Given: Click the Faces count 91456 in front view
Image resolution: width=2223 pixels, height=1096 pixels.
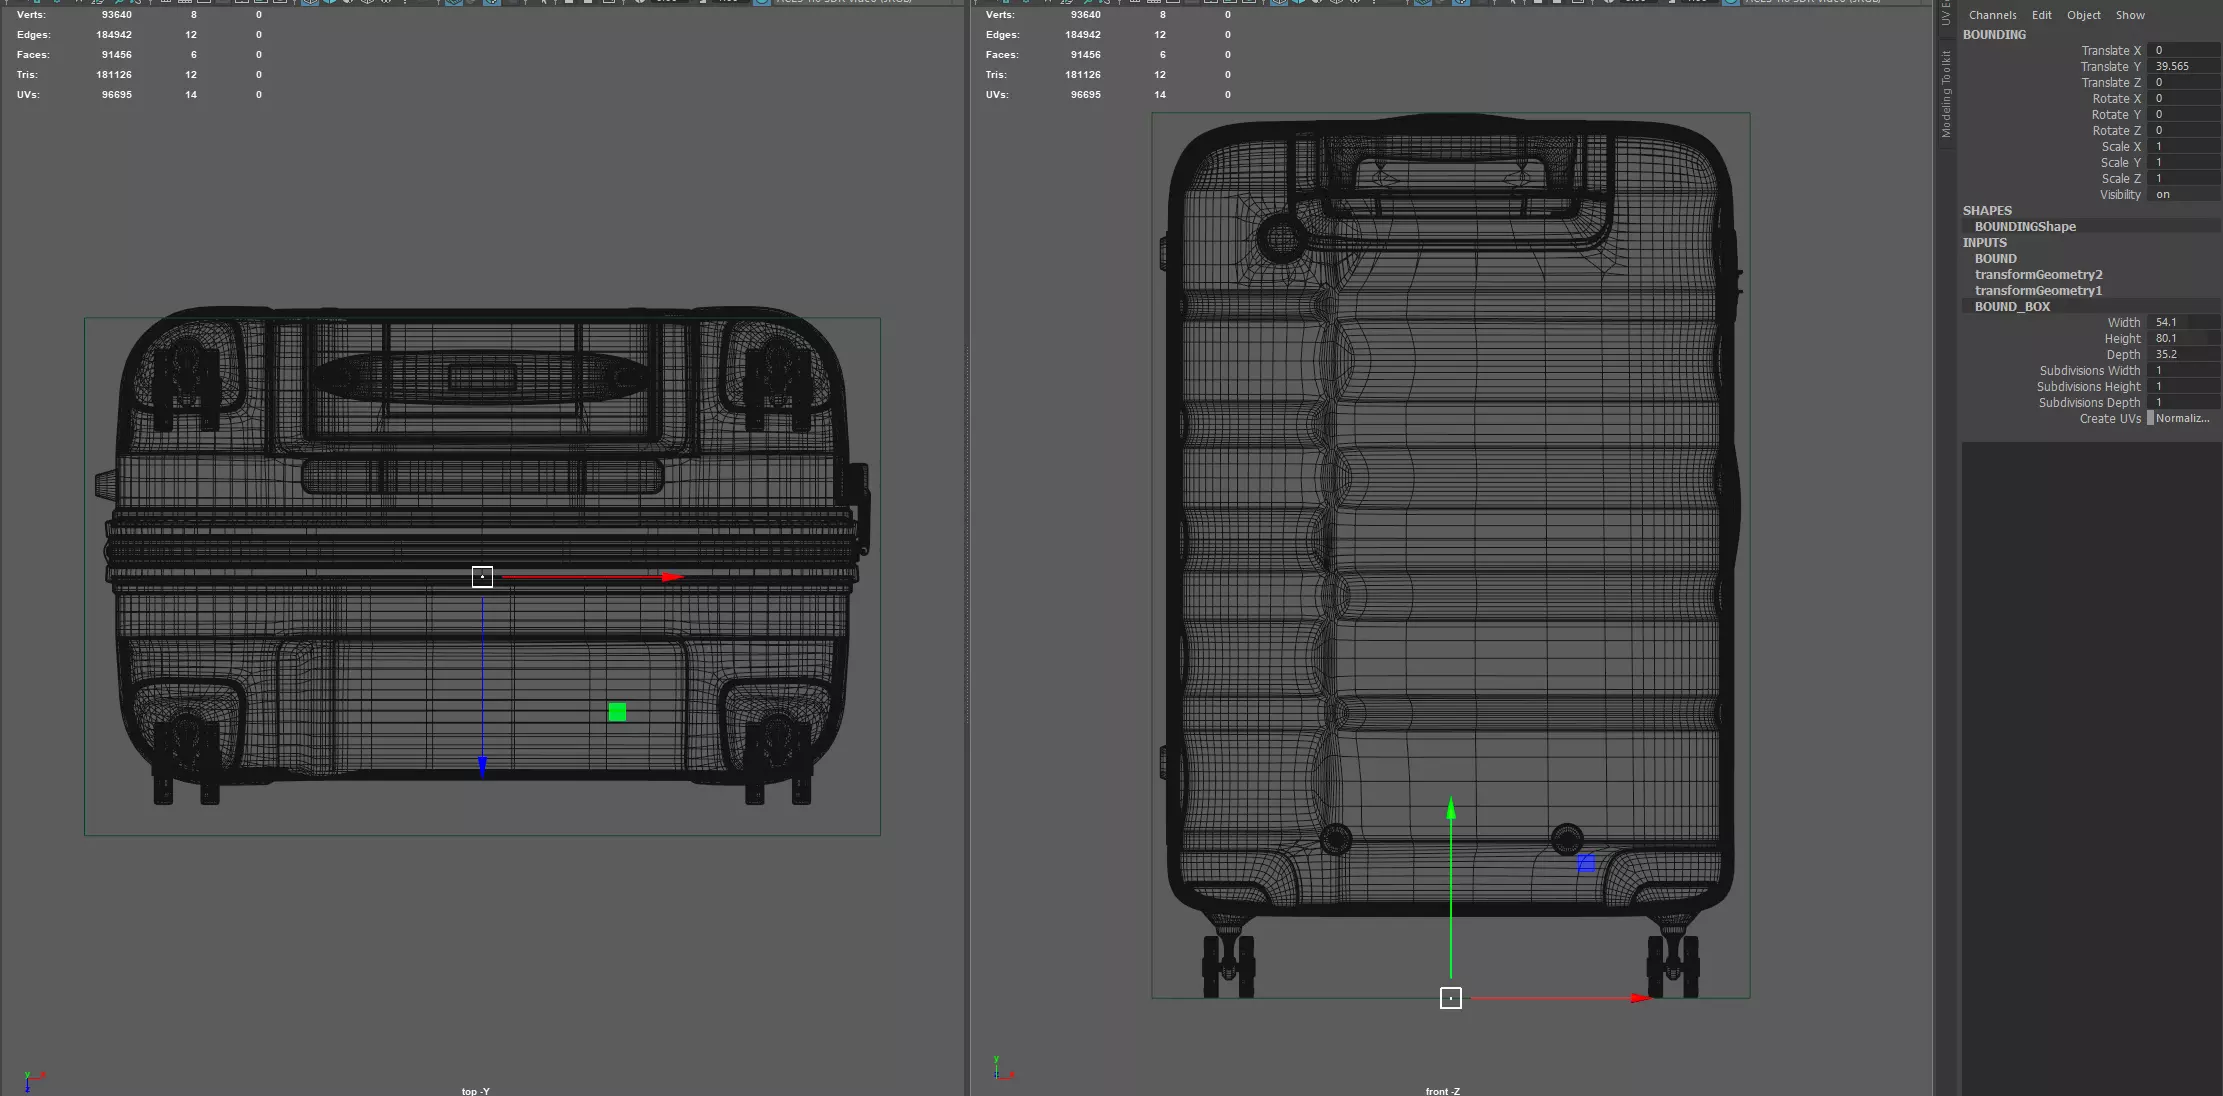Looking at the screenshot, I should 1085,55.
